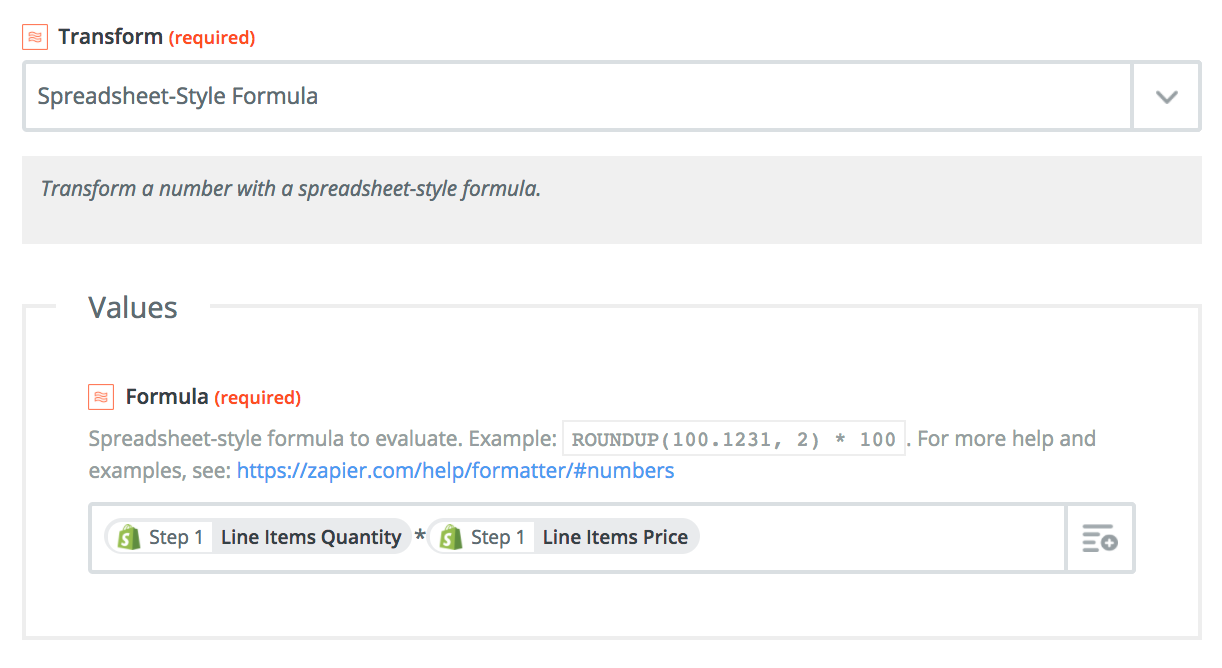Click the Transform (required) label
Screen dimensions: 1222x668
click(157, 37)
